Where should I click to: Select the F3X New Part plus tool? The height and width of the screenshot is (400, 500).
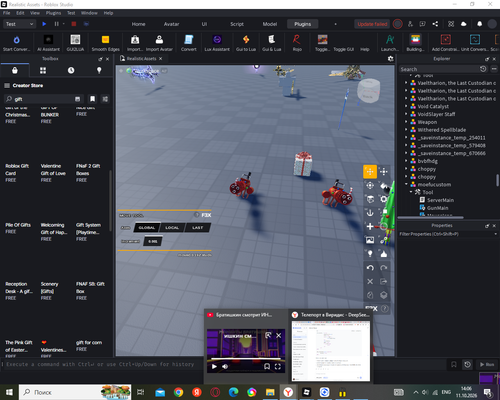pos(370,227)
